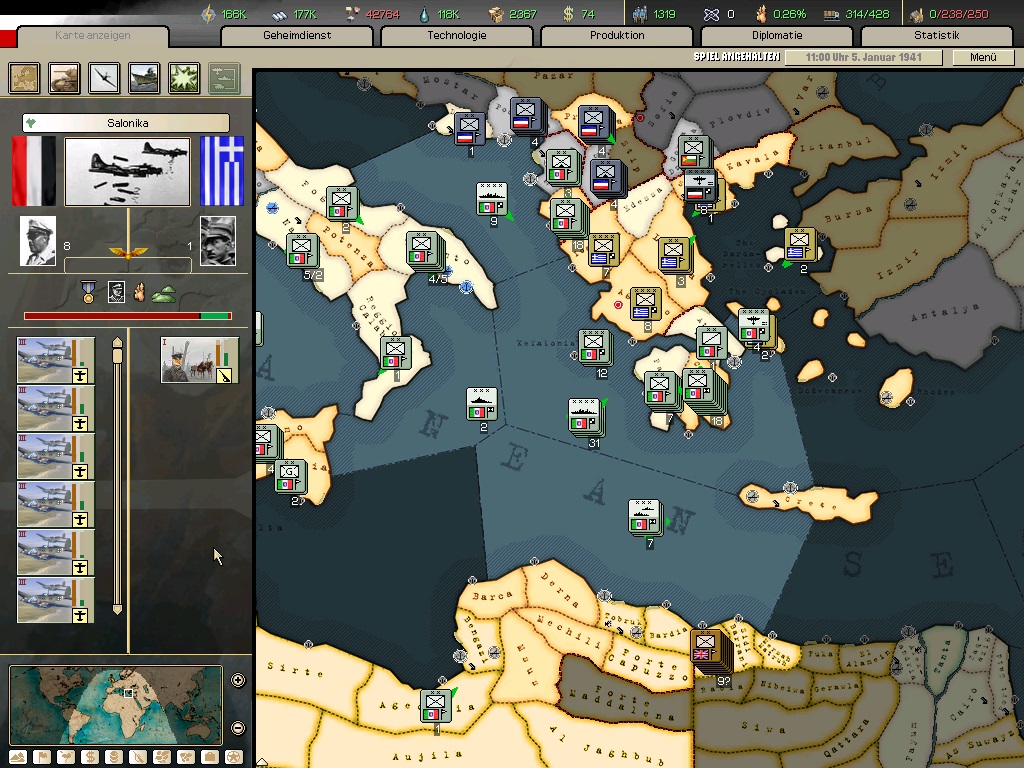Open the active battles explosion icon

(x=184, y=77)
